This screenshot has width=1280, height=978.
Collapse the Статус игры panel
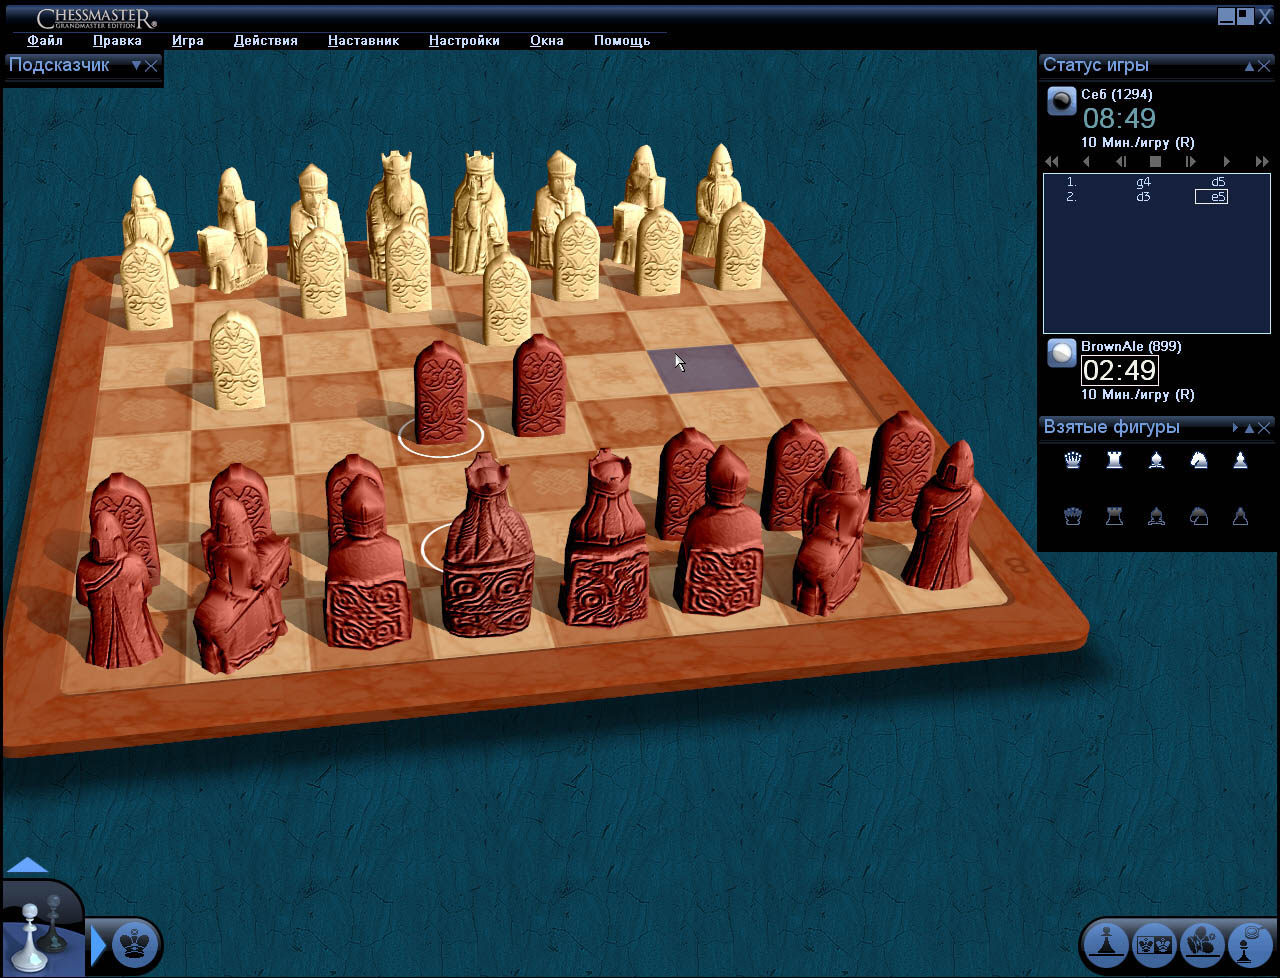[1249, 66]
